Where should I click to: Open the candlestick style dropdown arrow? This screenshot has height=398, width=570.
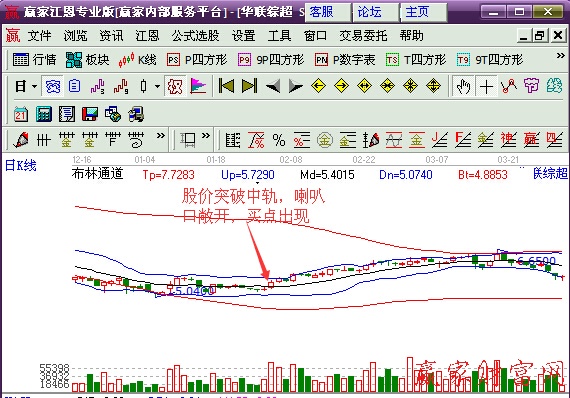157,87
